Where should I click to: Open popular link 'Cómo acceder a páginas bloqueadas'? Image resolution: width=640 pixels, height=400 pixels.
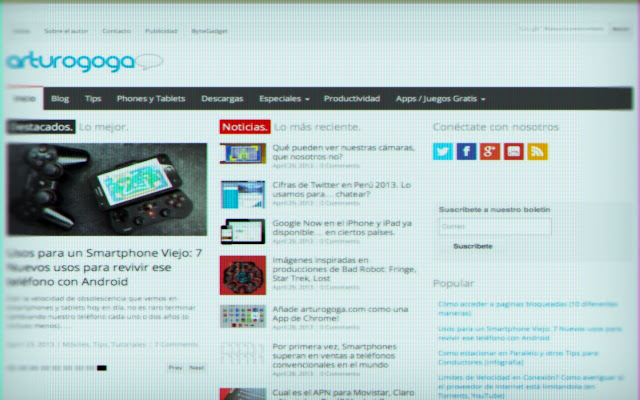click(528, 309)
